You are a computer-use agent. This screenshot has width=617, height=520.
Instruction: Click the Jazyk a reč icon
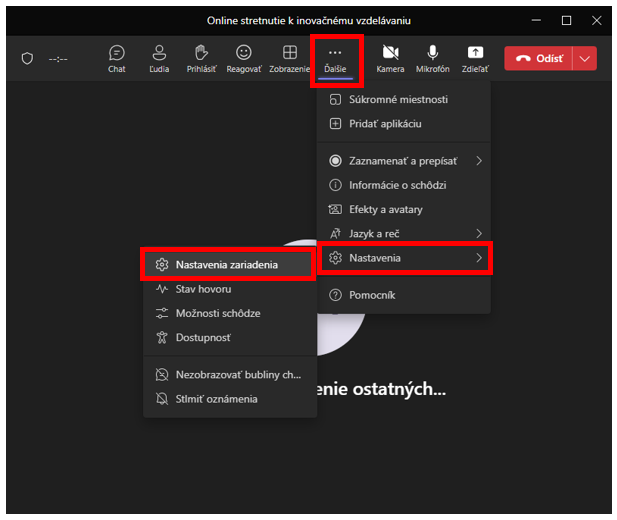(x=335, y=234)
